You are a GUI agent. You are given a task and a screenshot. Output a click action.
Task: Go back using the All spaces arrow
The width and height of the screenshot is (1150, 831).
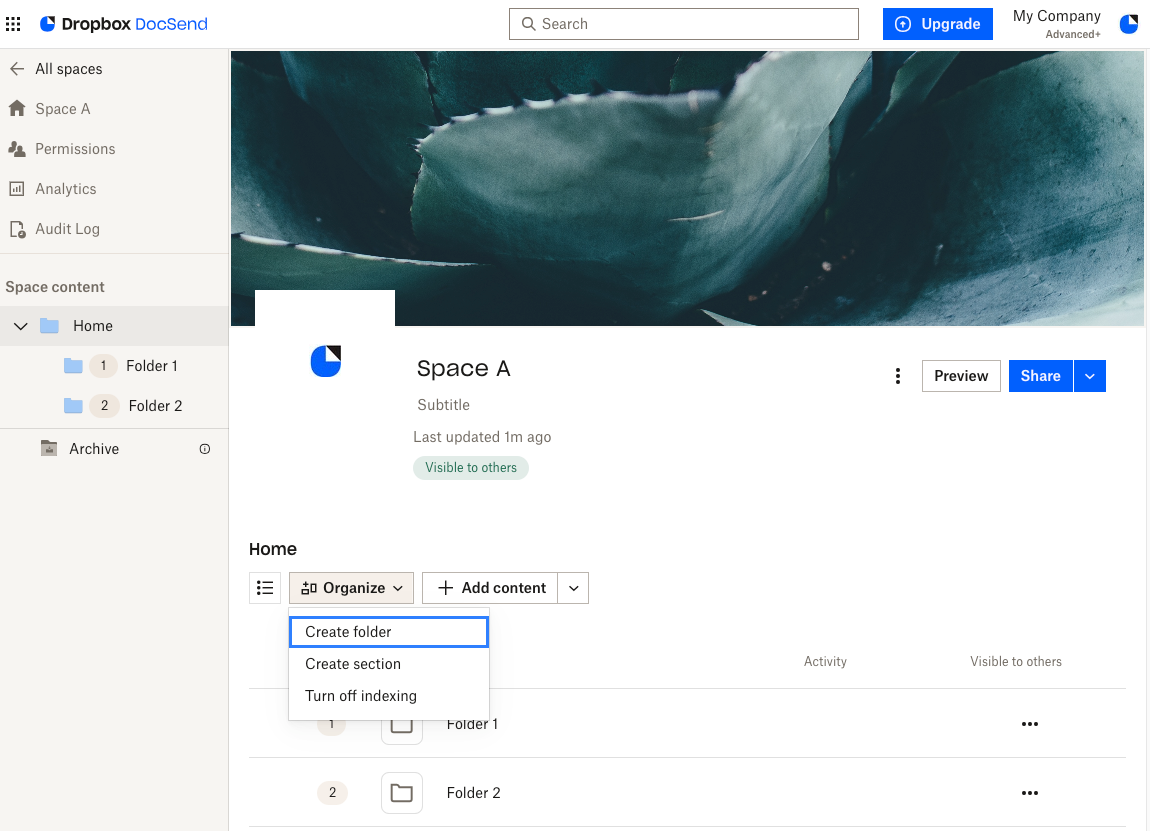(x=16, y=68)
